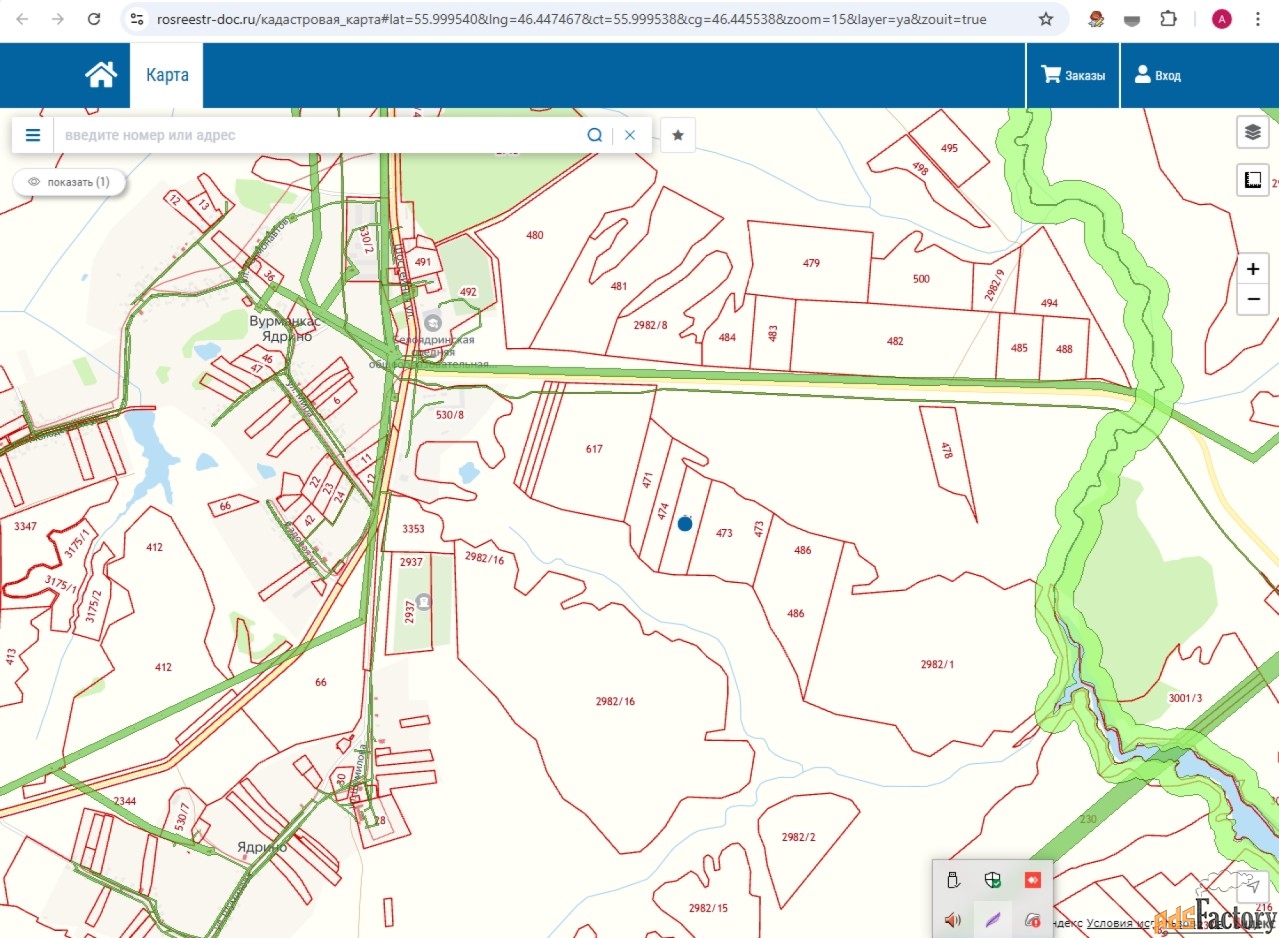The height and width of the screenshot is (938, 1279).
Task: Zoom in the map with plus
Action: 1252,269
